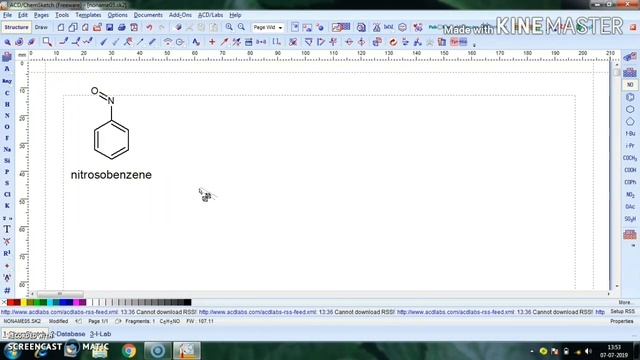Choose the Sulfur atom button
This screenshot has height=360, width=640.
click(x=7, y=183)
